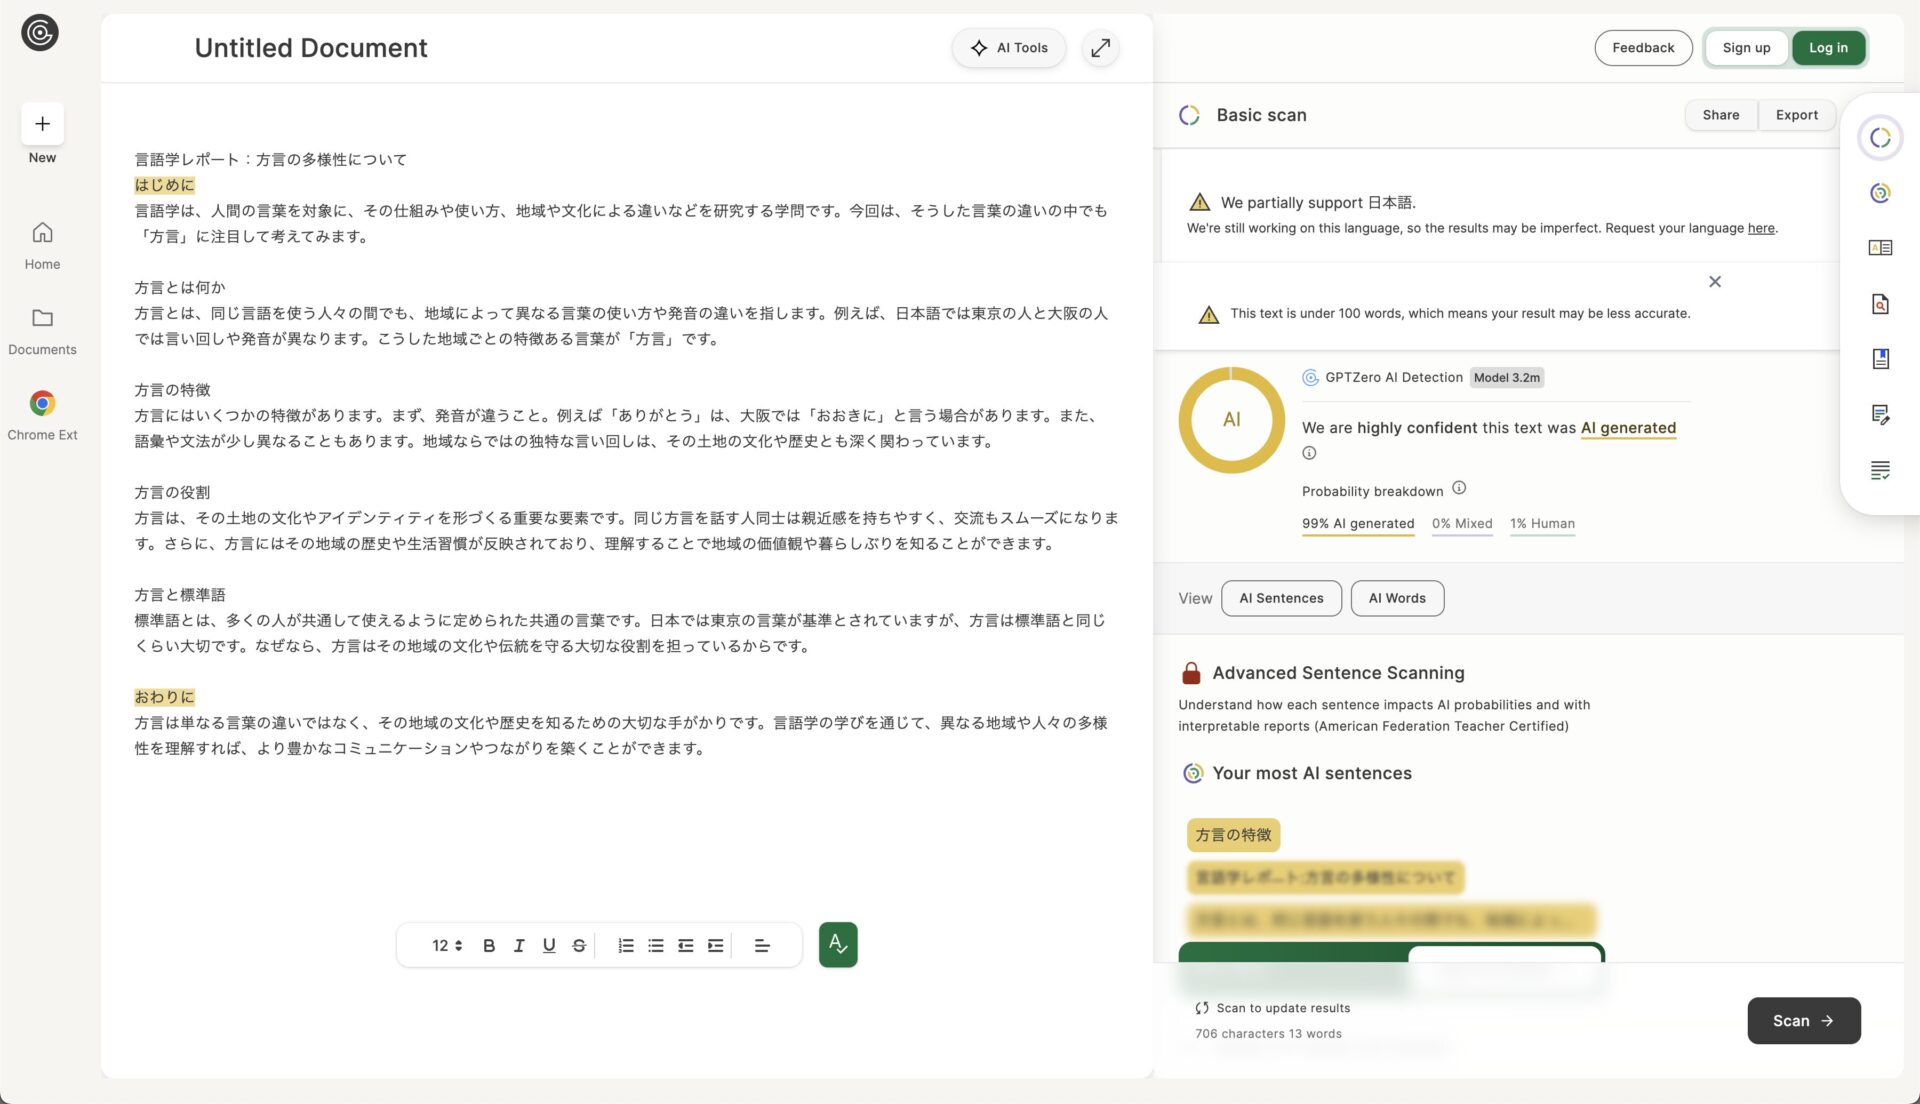Open the writing feedback tool icon
Image resolution: width=1920 pixels, height=1104 pixels.
[x=1880, y=413]
